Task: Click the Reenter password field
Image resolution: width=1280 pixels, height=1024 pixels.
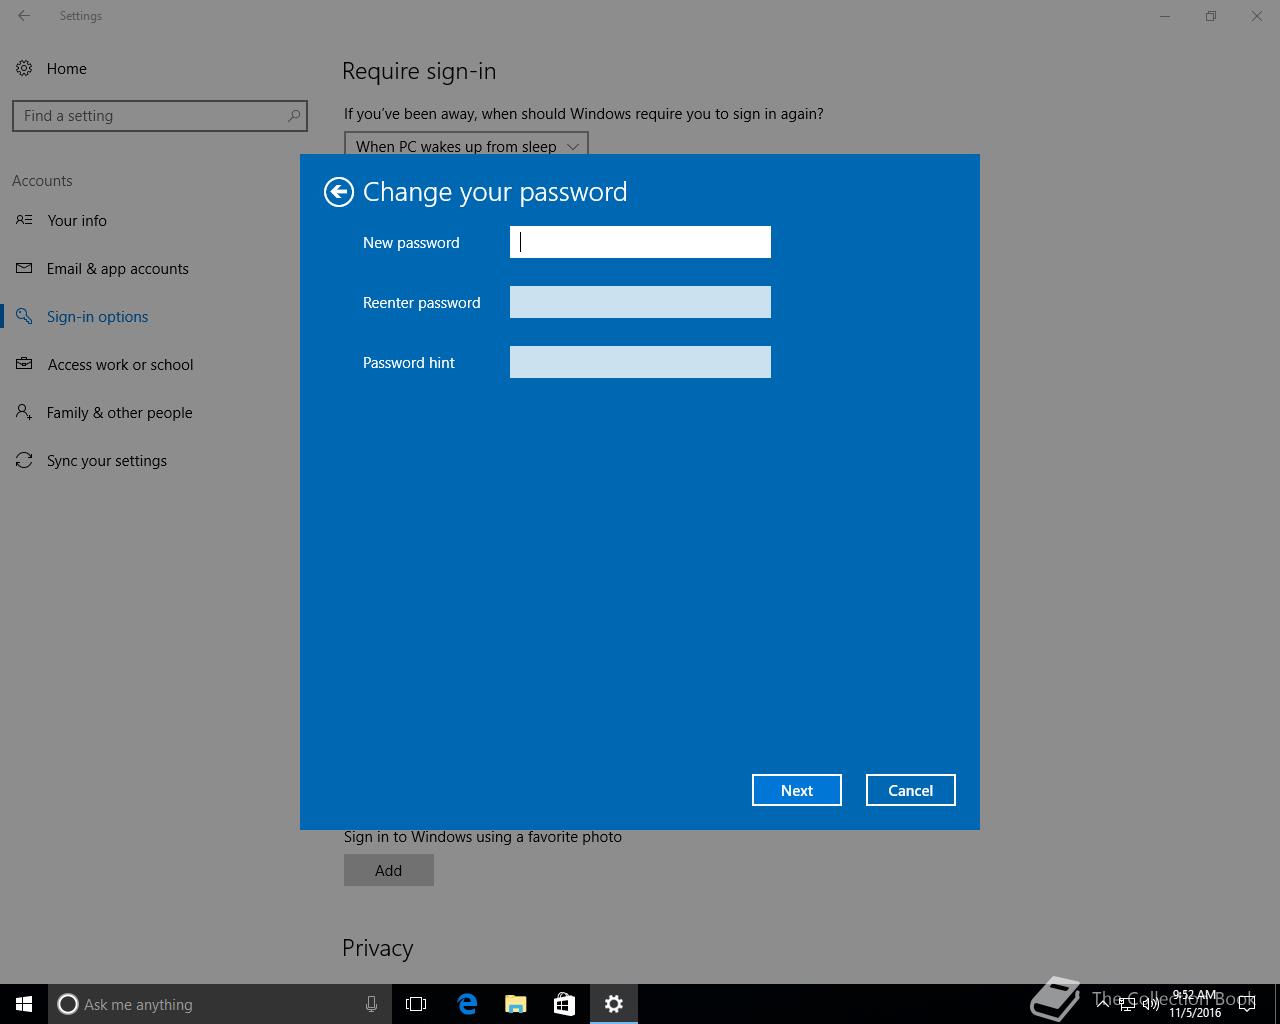Action: point(640,302)
